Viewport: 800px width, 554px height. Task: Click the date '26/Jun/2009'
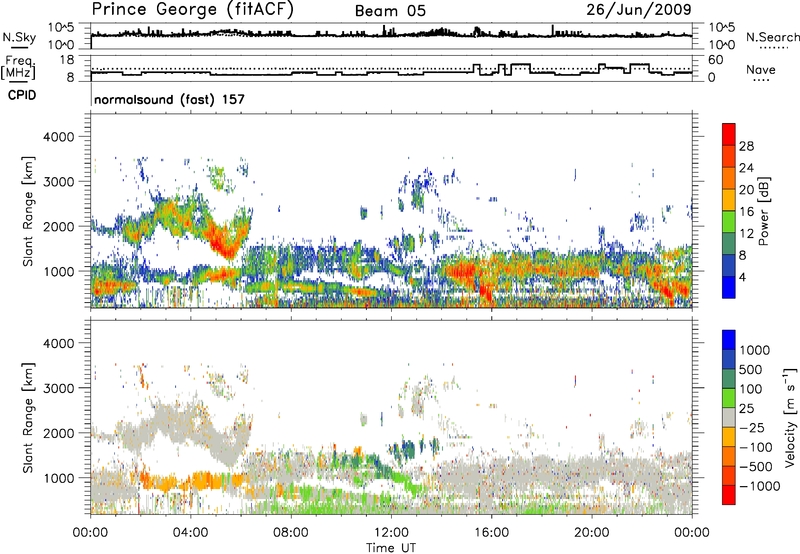[639, 10]
